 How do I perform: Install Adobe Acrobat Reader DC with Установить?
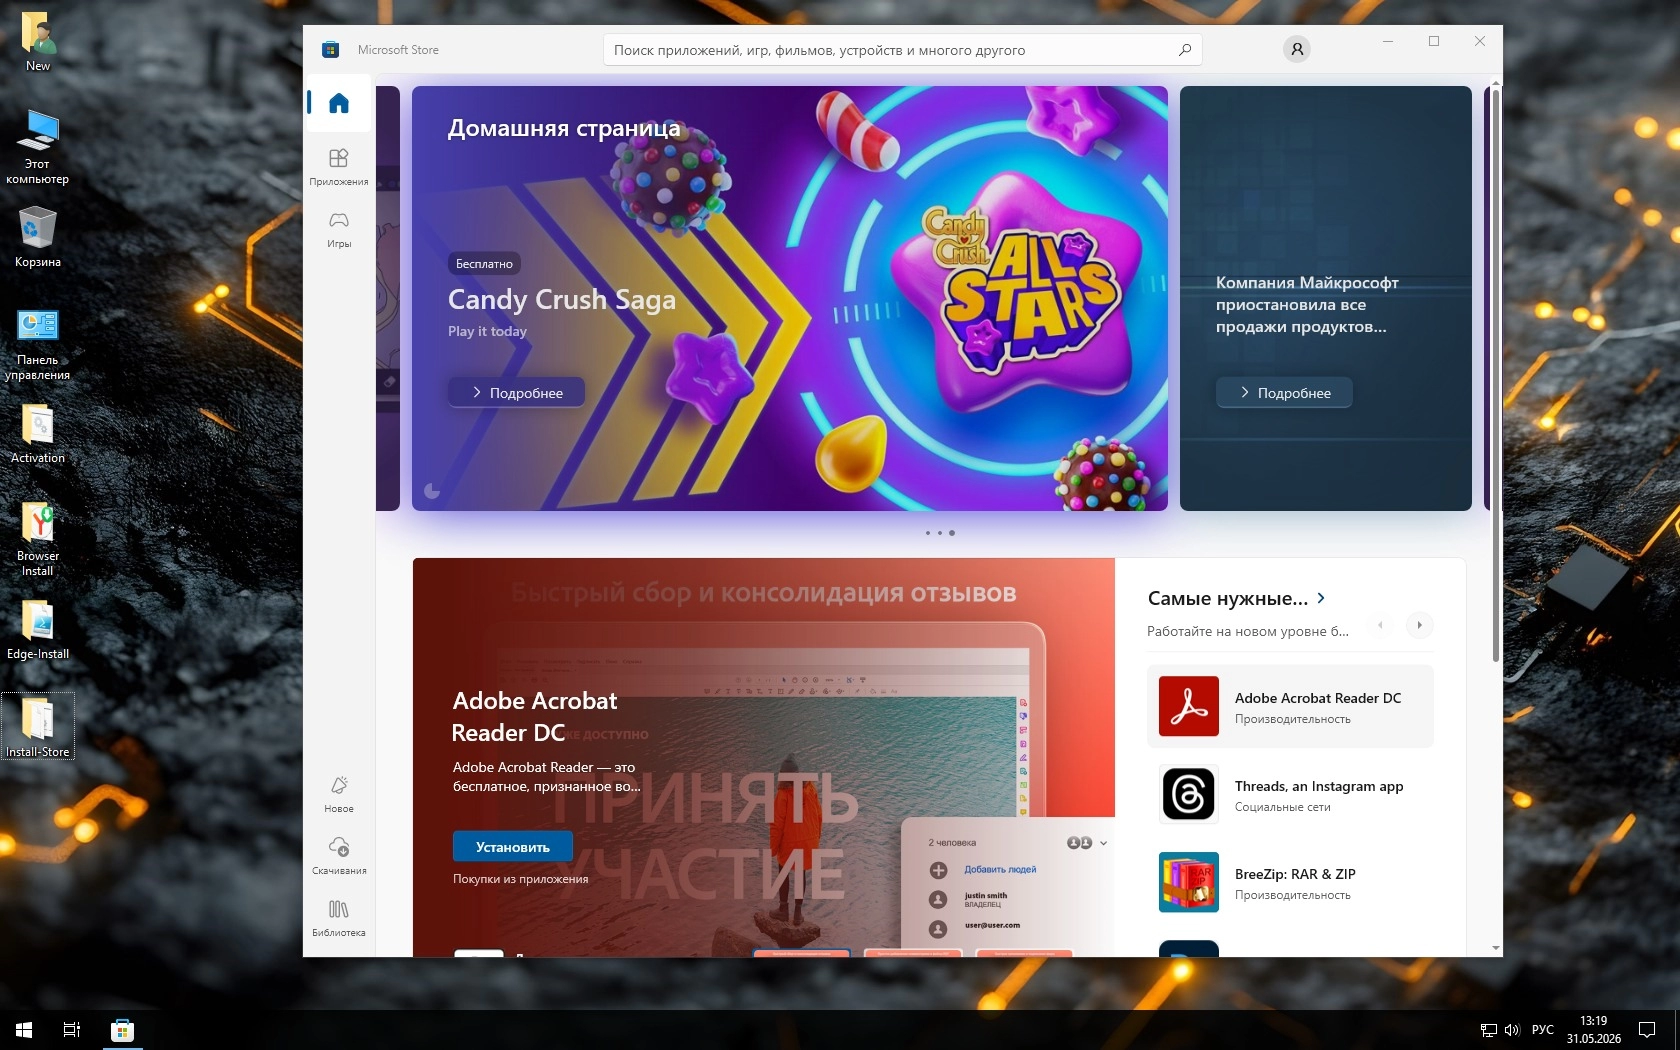(x=512, y=847)
